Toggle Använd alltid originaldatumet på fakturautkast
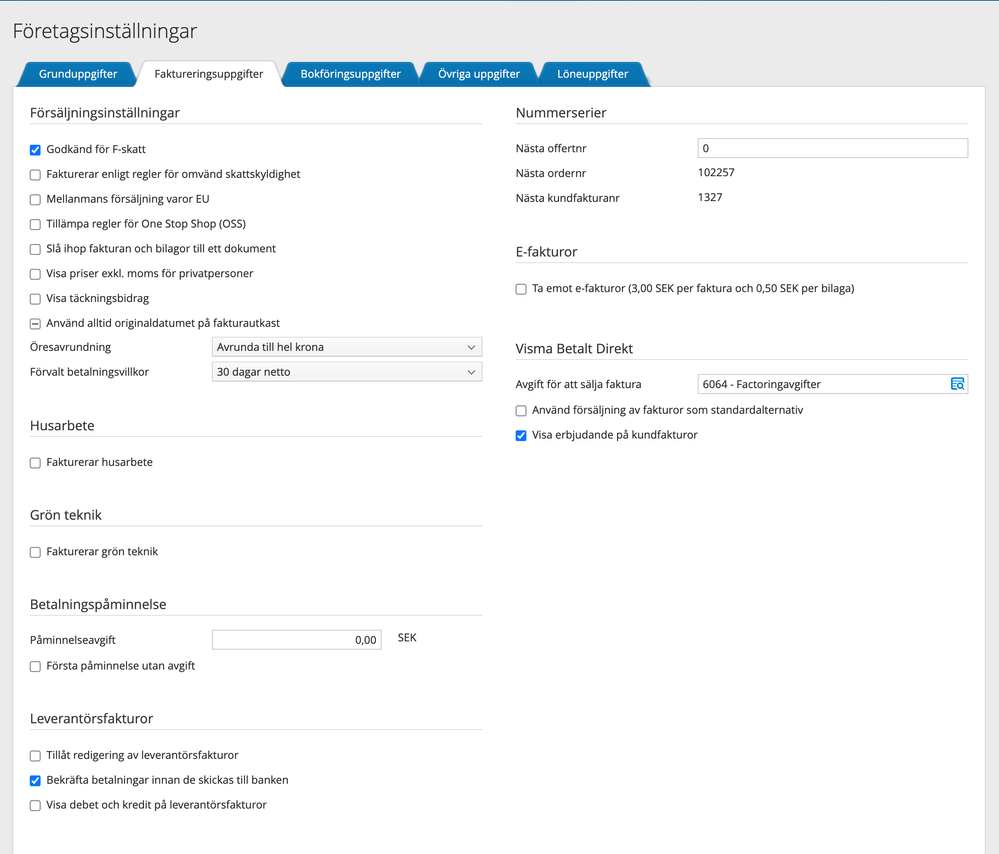The width and height of the screenshot is (999, 854). click(x=36, y=324)
